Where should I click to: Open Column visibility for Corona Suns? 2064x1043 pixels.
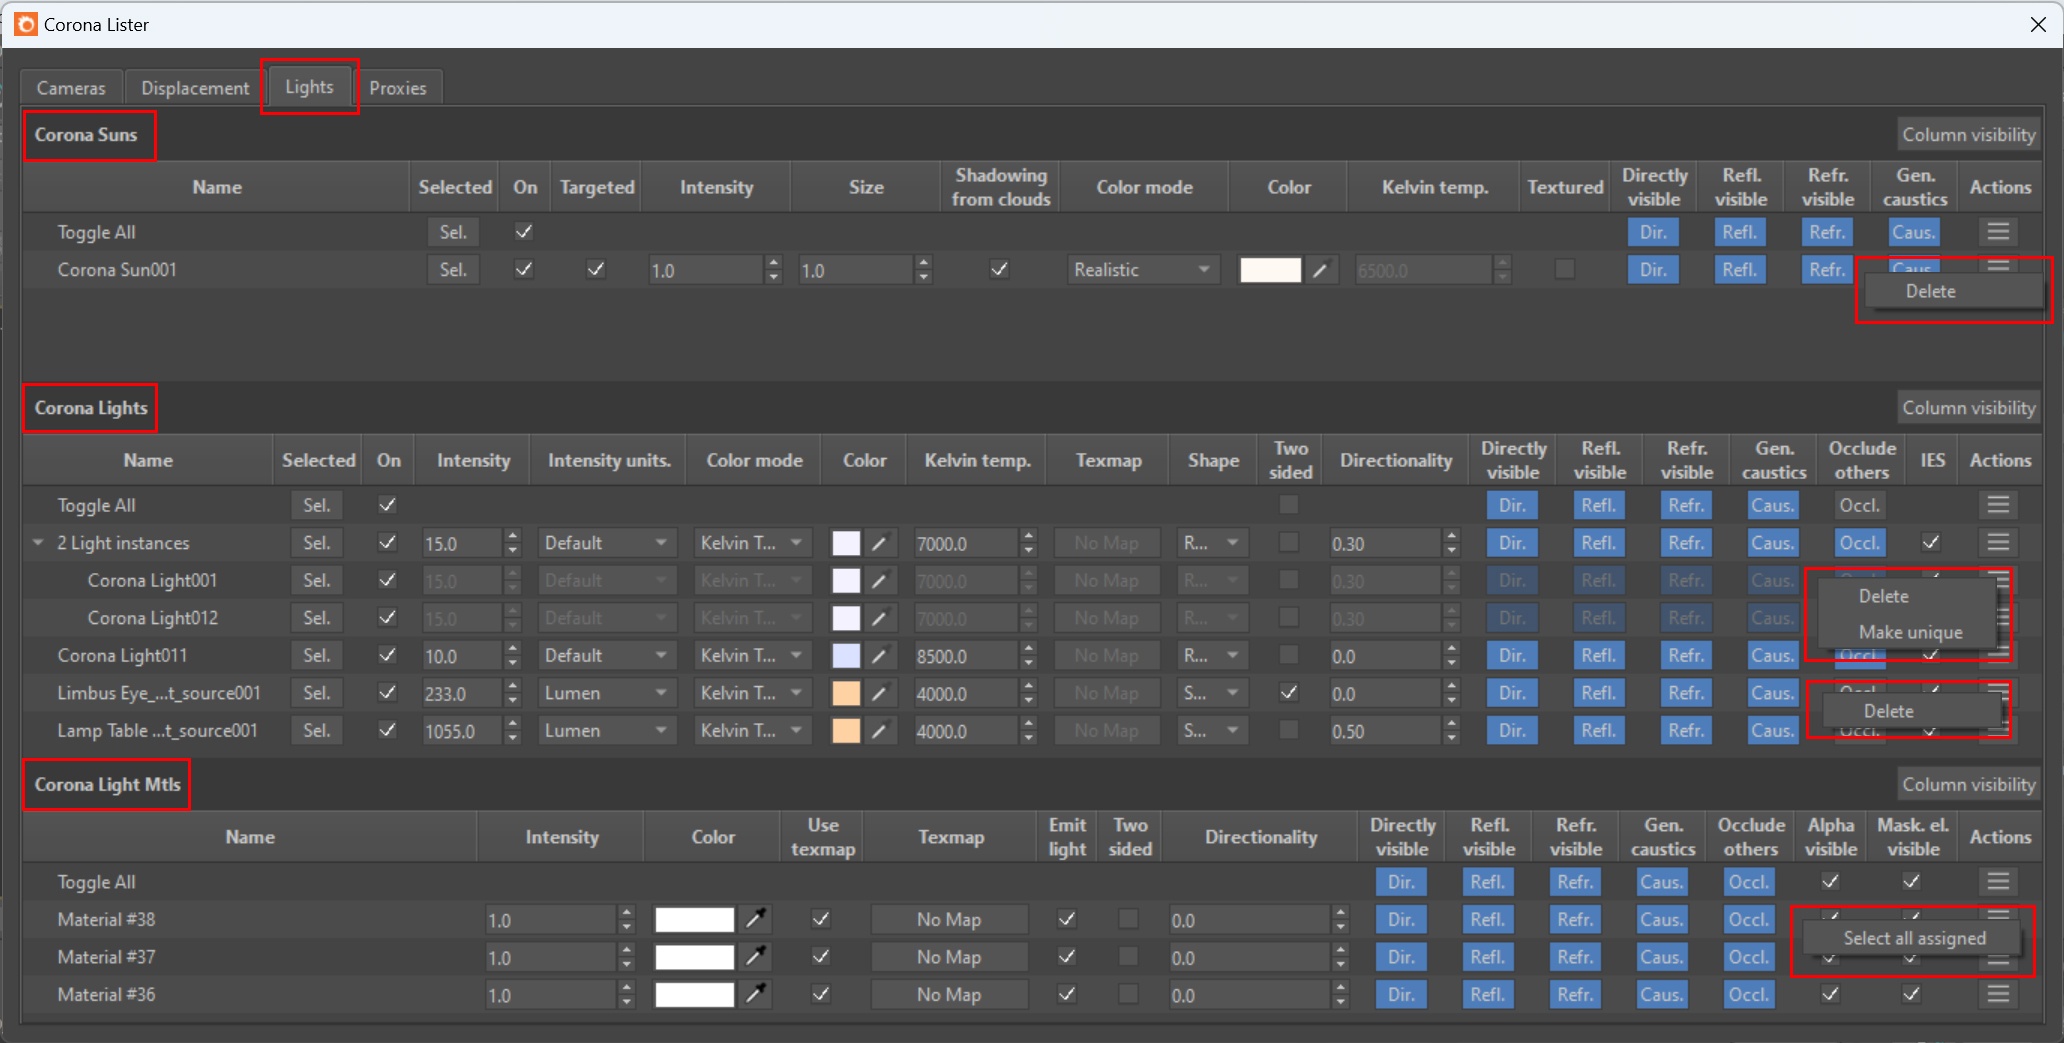pyautogui.click(x=1968, y=135)
